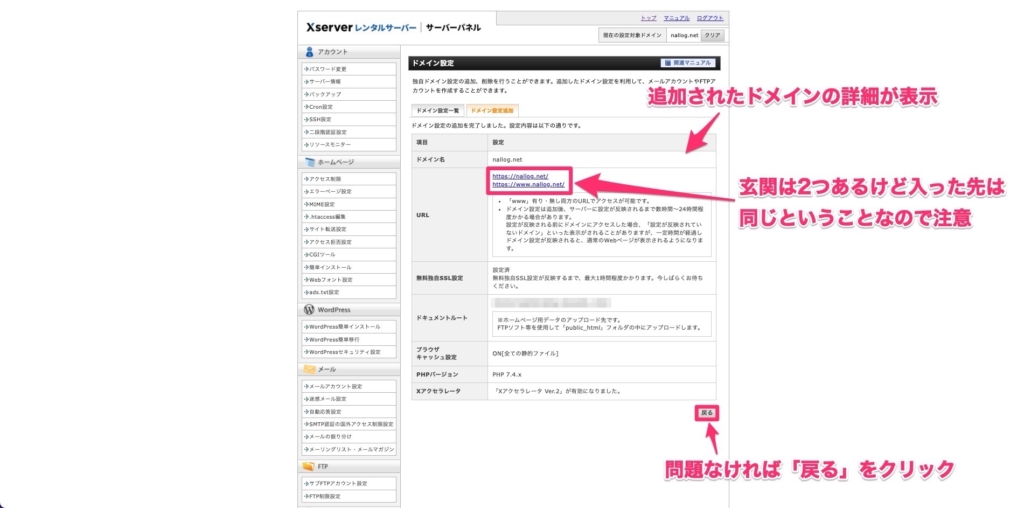Open パスワード変更 in the sidebar
This screenshot has height=508, width=1024.
pos(329,69)
